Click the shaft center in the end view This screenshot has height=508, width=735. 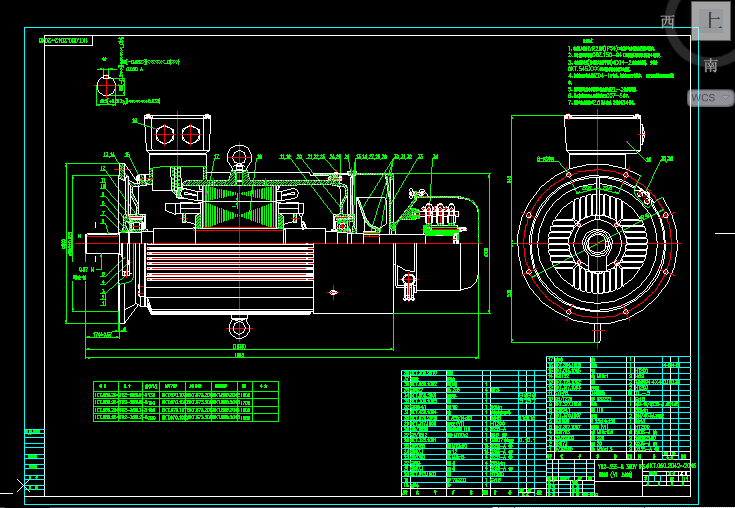coord(598,242)
